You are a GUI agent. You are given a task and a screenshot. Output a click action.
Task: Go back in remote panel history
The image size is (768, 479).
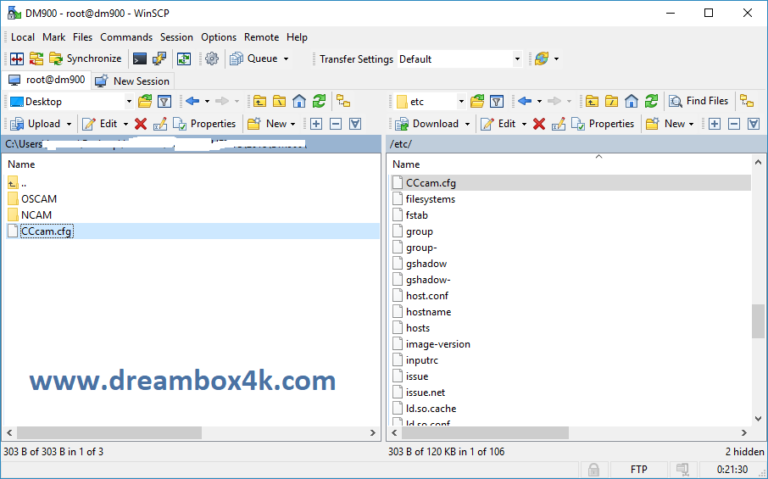(525, 101)
